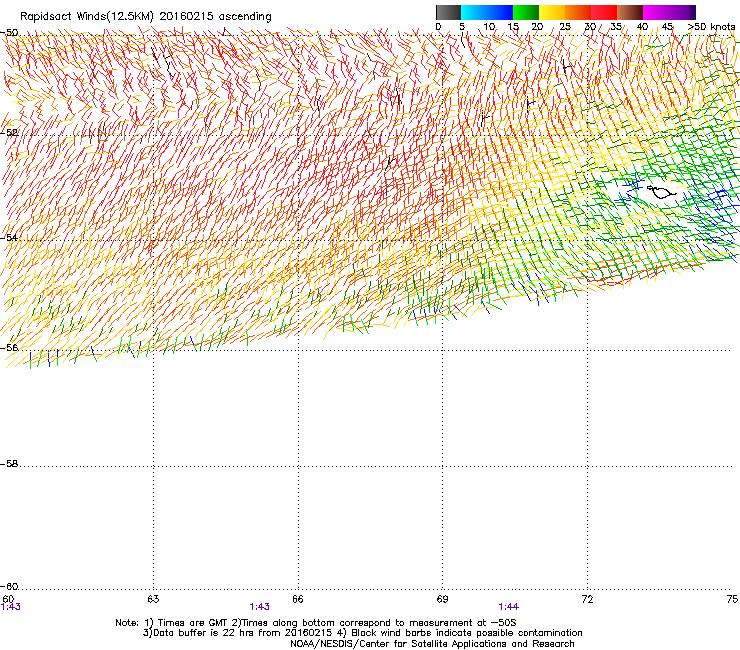Click the orange 25-30 knots legend segment

(578, 12)
